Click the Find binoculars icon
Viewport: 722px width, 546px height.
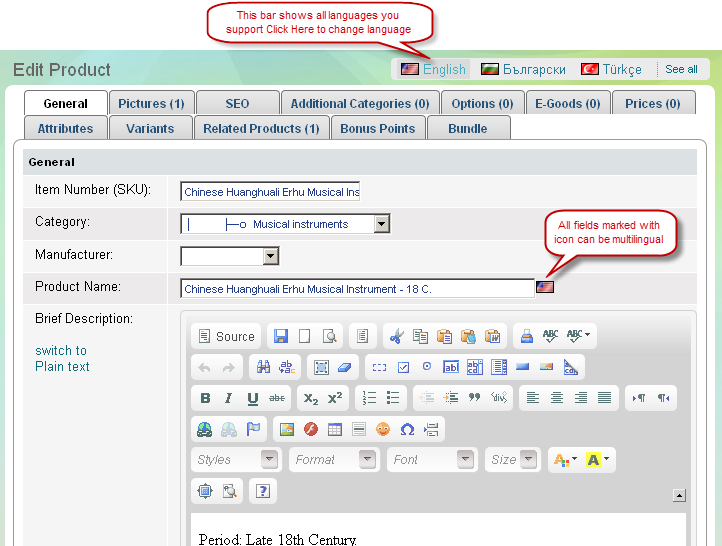pos(264,367)
